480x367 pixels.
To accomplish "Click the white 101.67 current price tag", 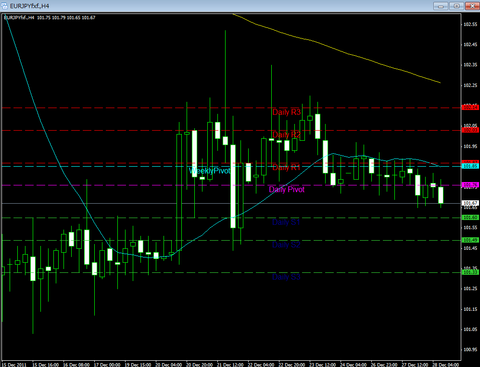I will [x=470, y=203].
